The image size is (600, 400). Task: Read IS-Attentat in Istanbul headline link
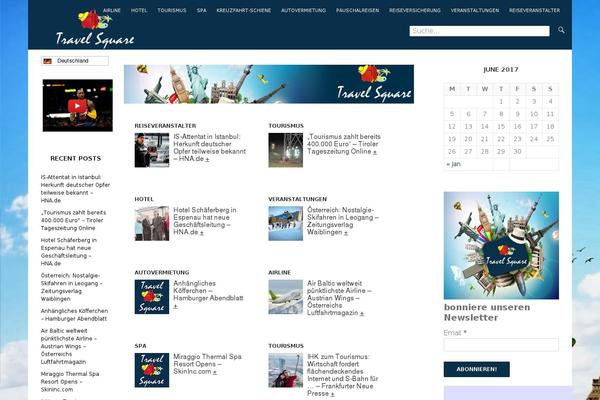pos(209,147)
